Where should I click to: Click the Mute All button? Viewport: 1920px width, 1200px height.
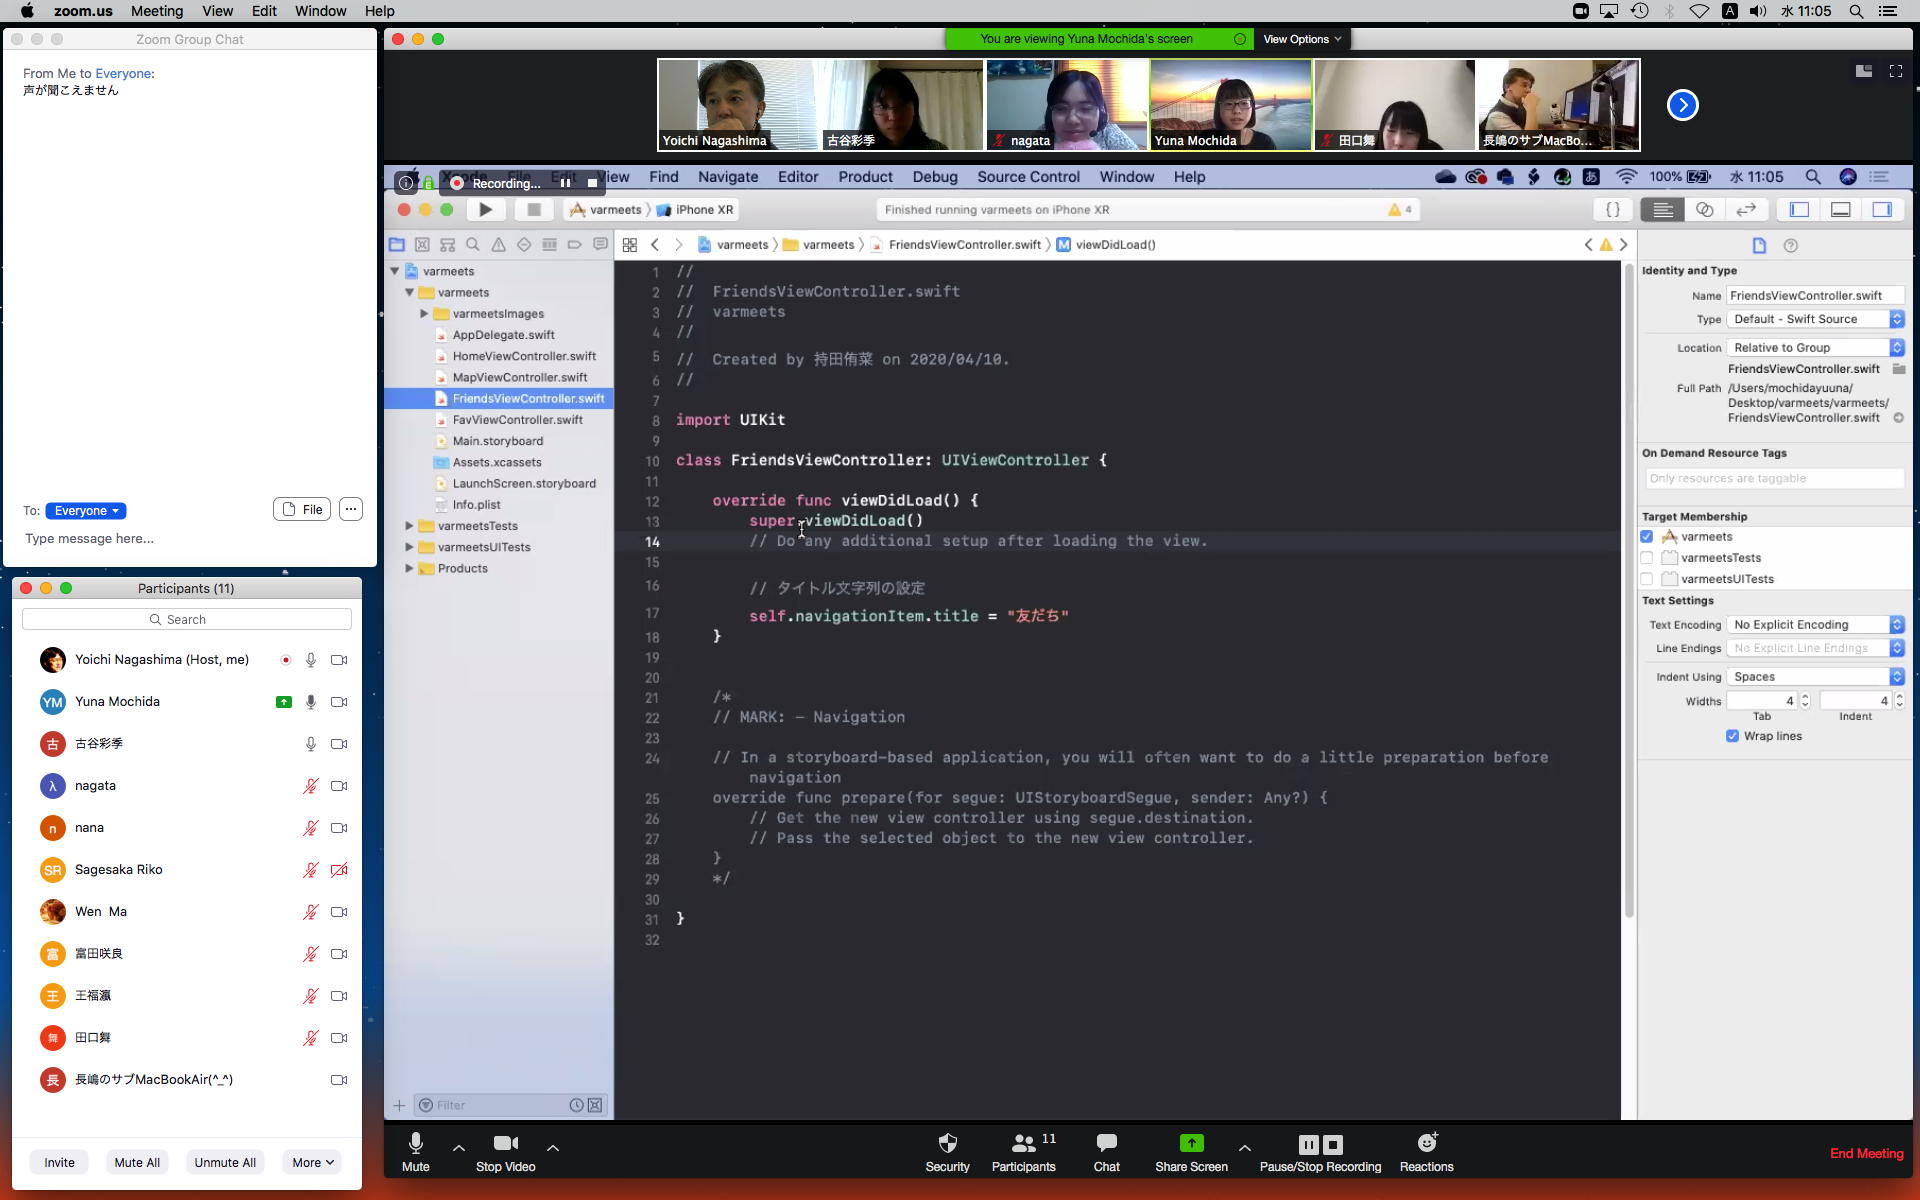137,1162
